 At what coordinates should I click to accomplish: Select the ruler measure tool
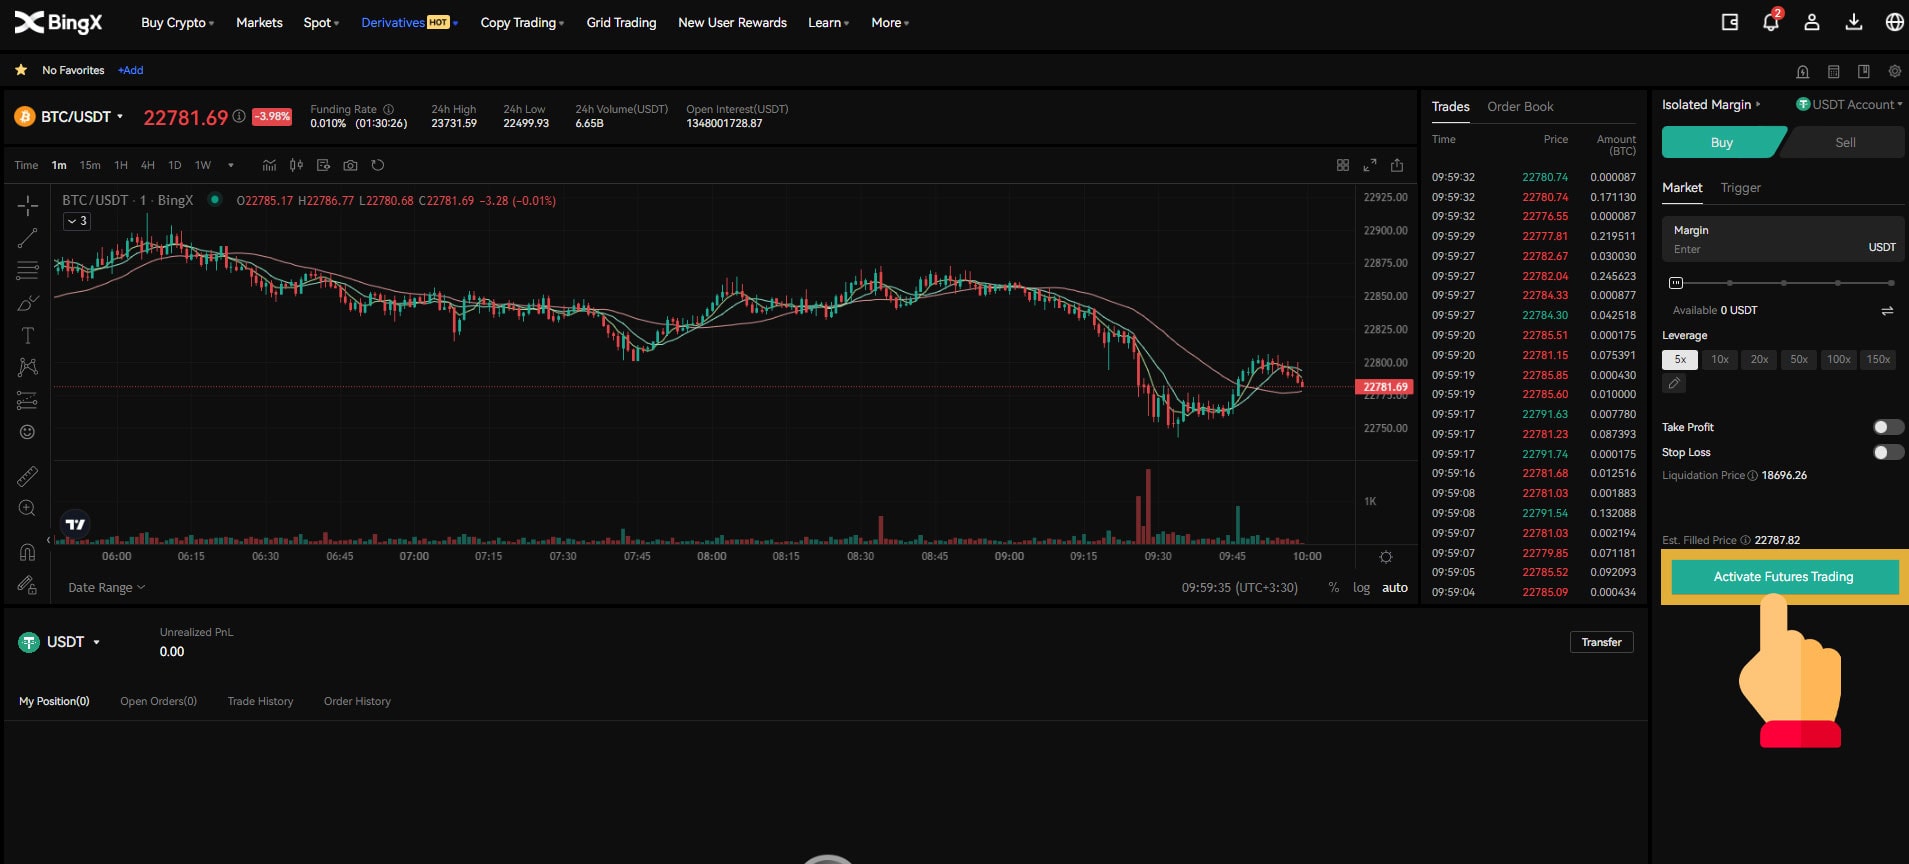click(x=28, y=476)
